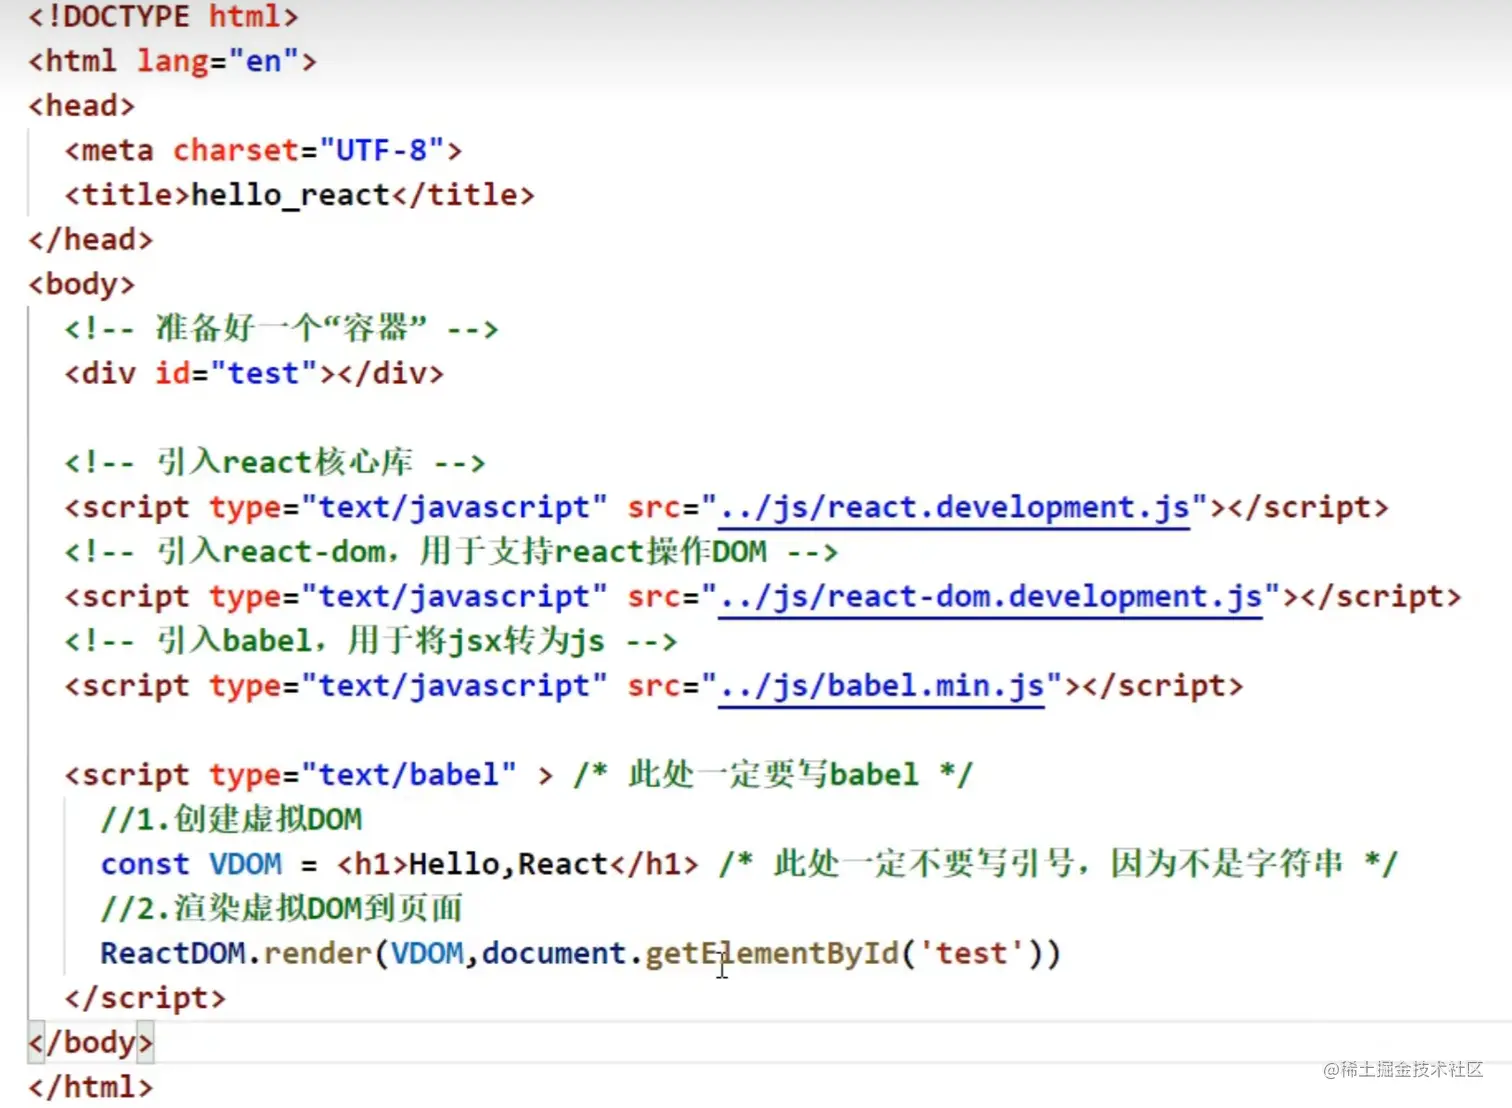This screenshot has height=1108, width=1512.
Task: Click the <h1>Hello,React</h1> expression
Action: click(517, 864)
